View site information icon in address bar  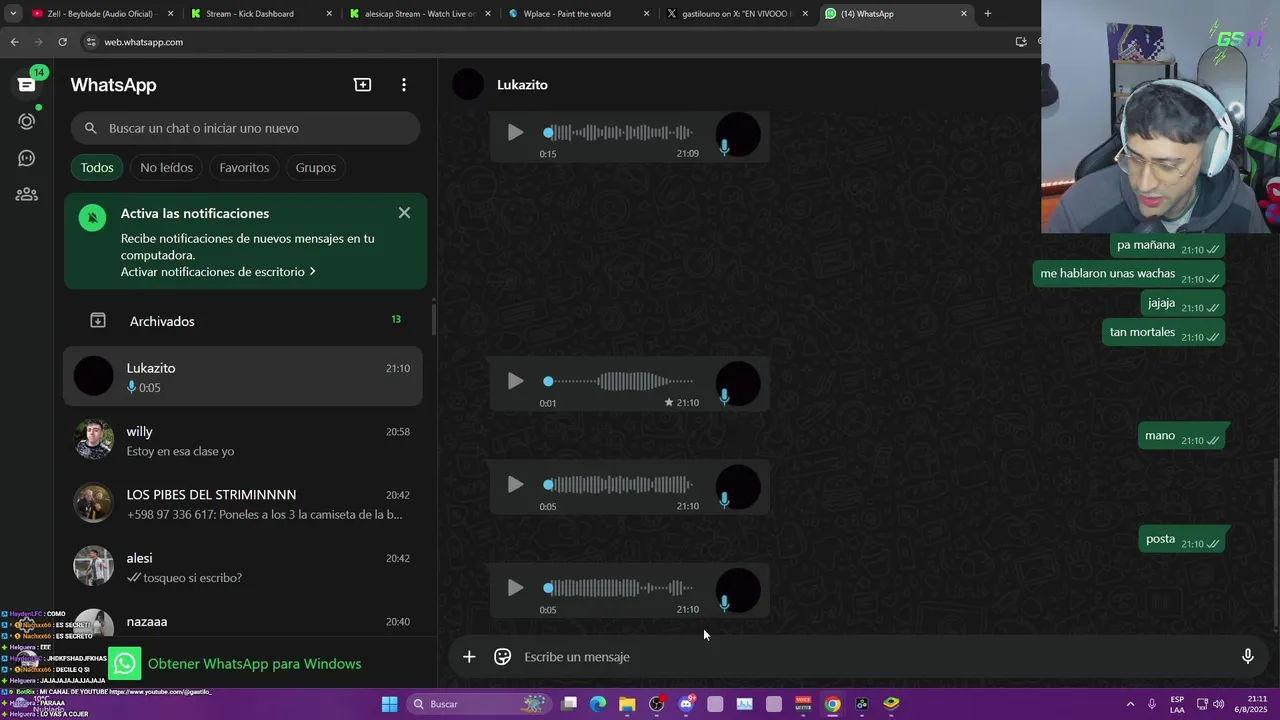point(91,42)
